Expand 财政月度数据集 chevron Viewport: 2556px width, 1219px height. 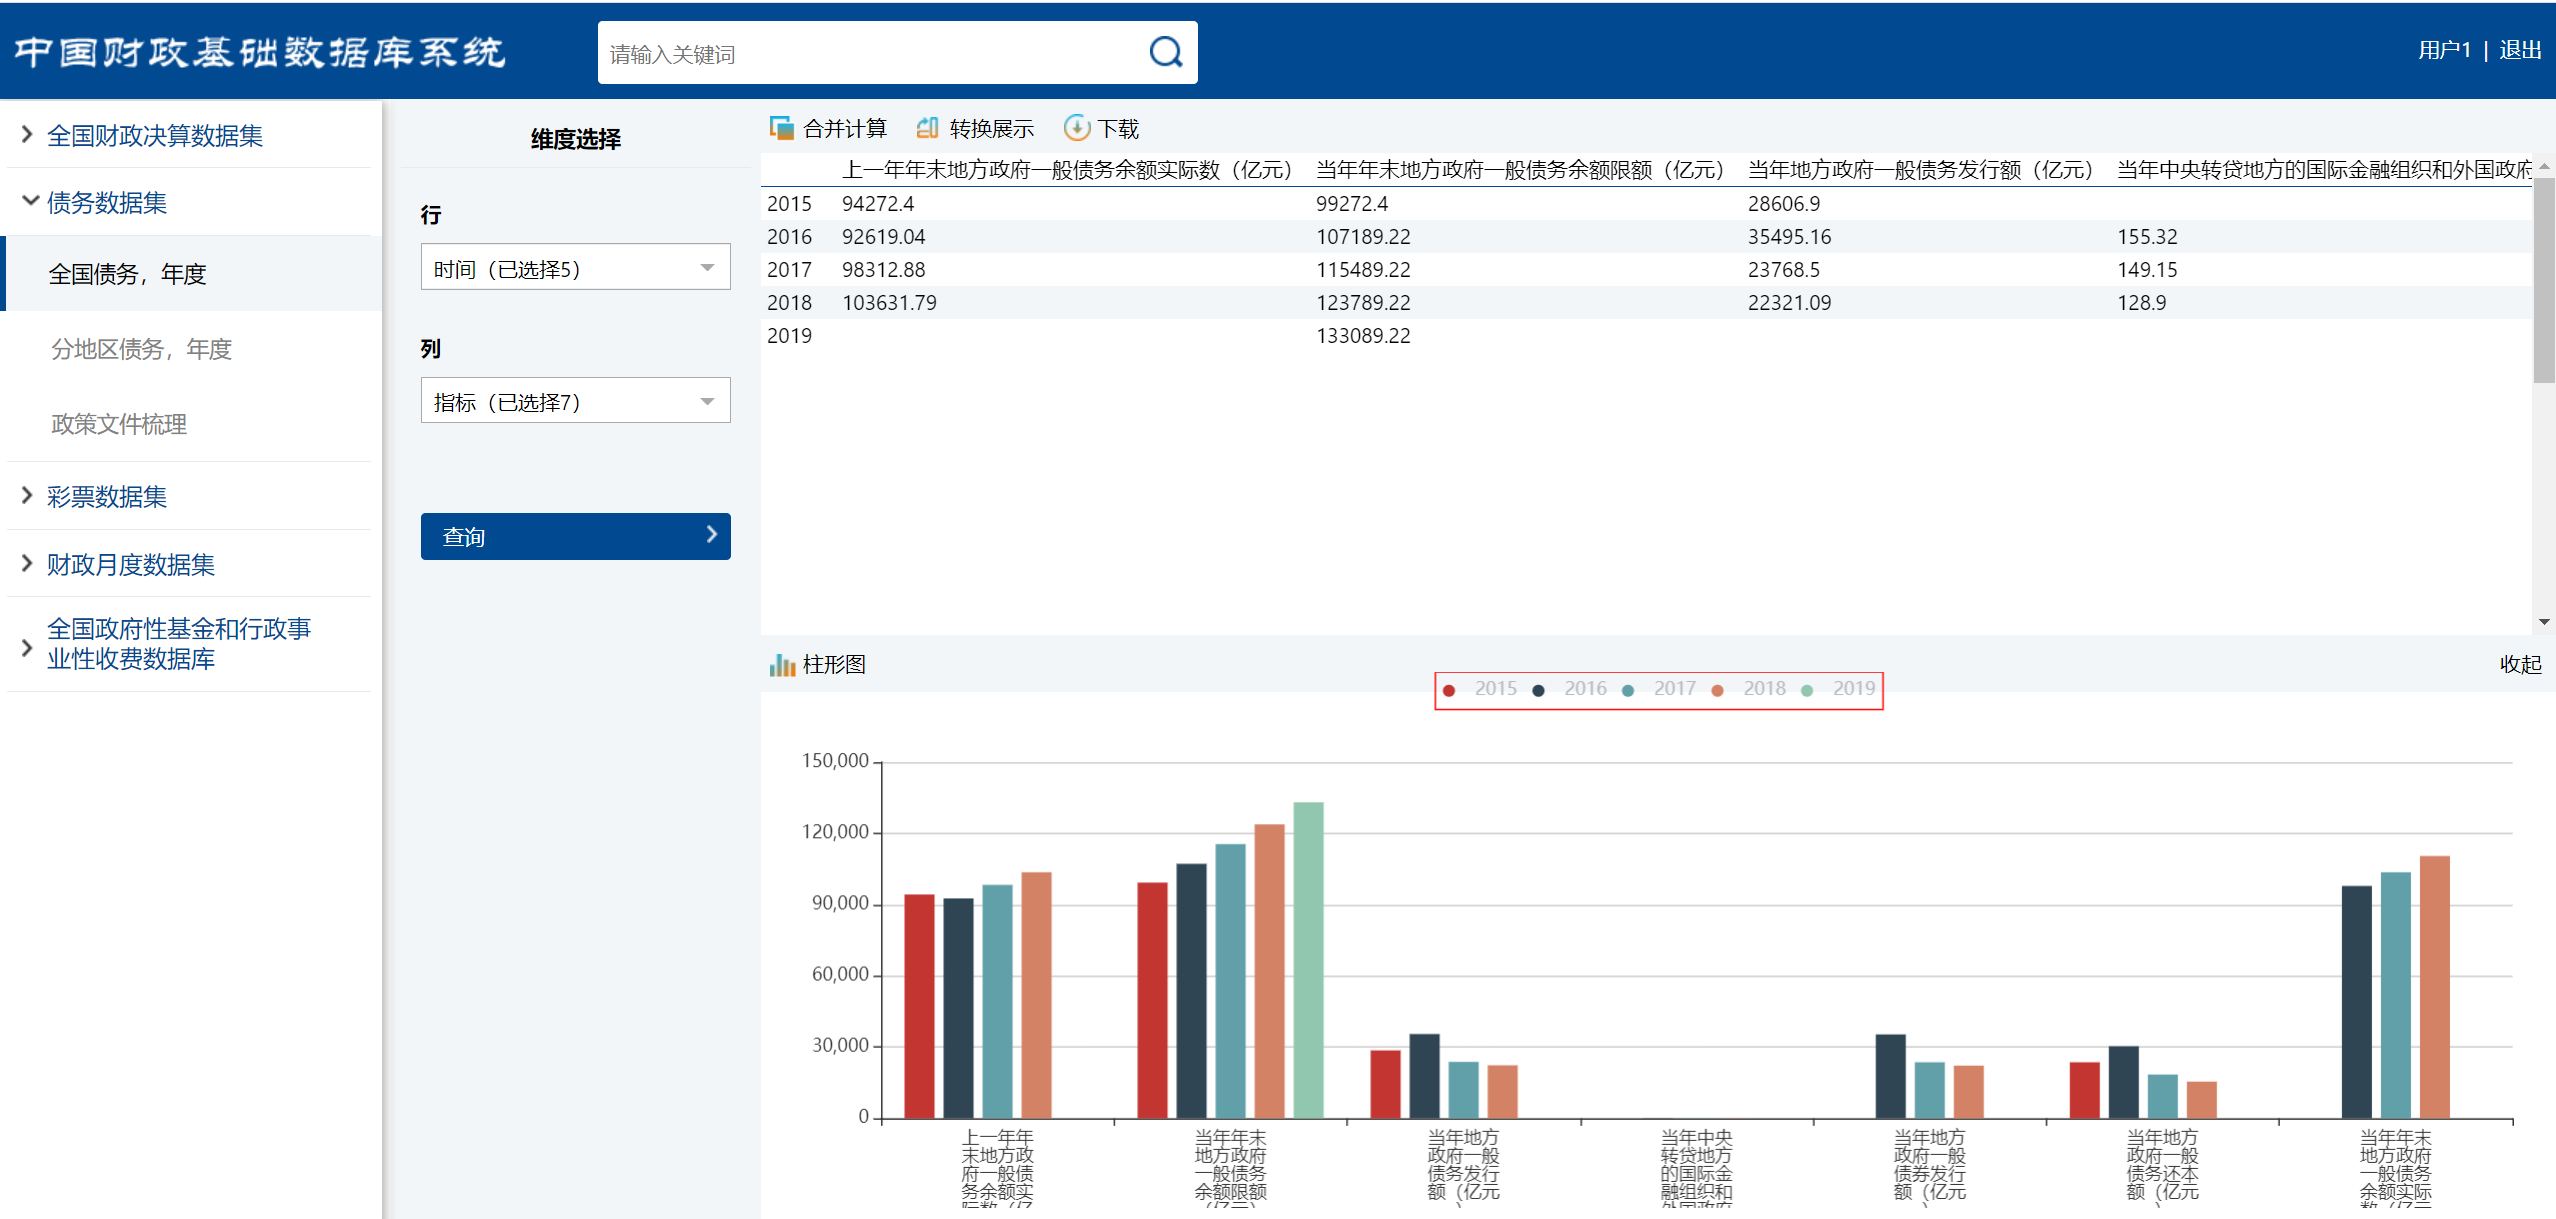(27, 563)
